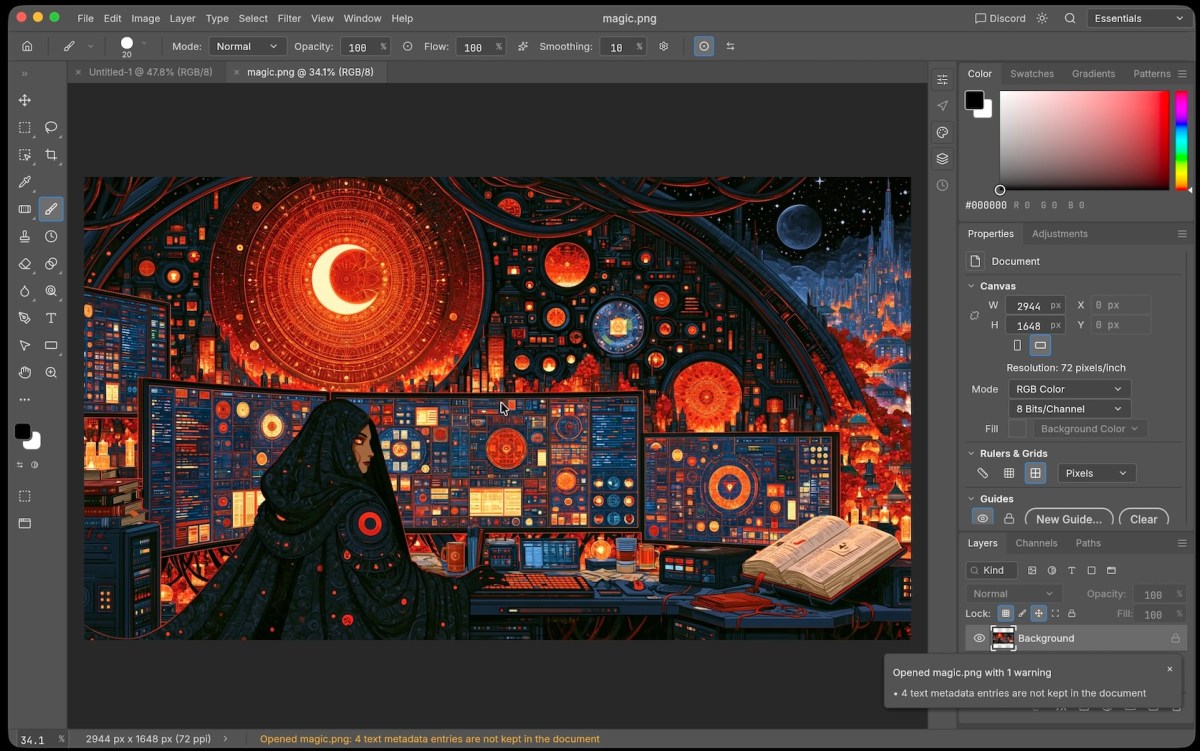Viewport: 1200px width, 751px height.
Task: Click the history clock icon in side strip
Action: (x=942, y=186)
